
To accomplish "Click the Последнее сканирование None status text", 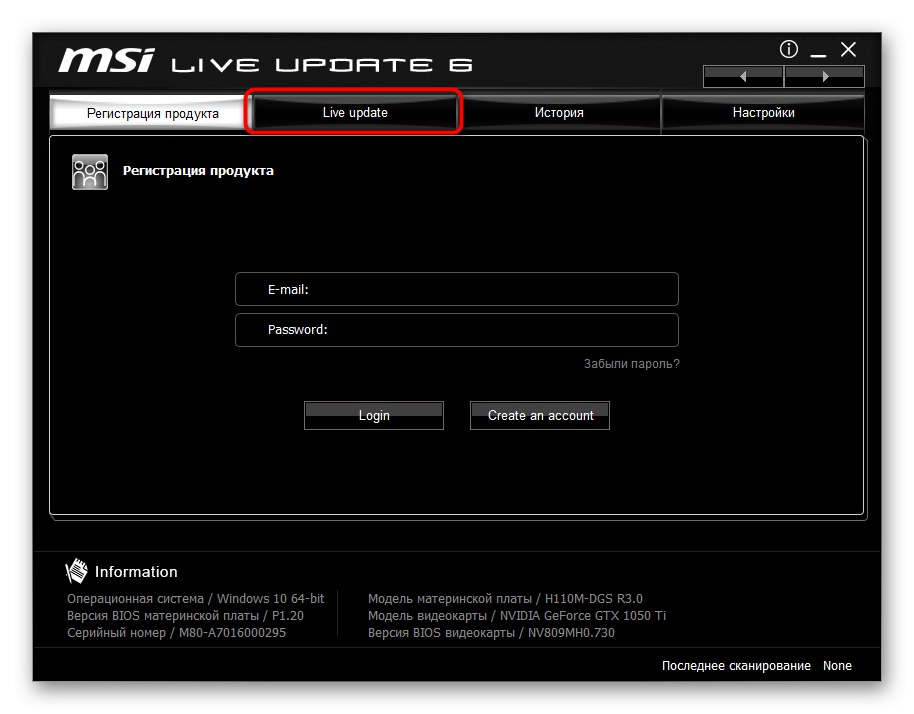I will [x=756, y=666].
